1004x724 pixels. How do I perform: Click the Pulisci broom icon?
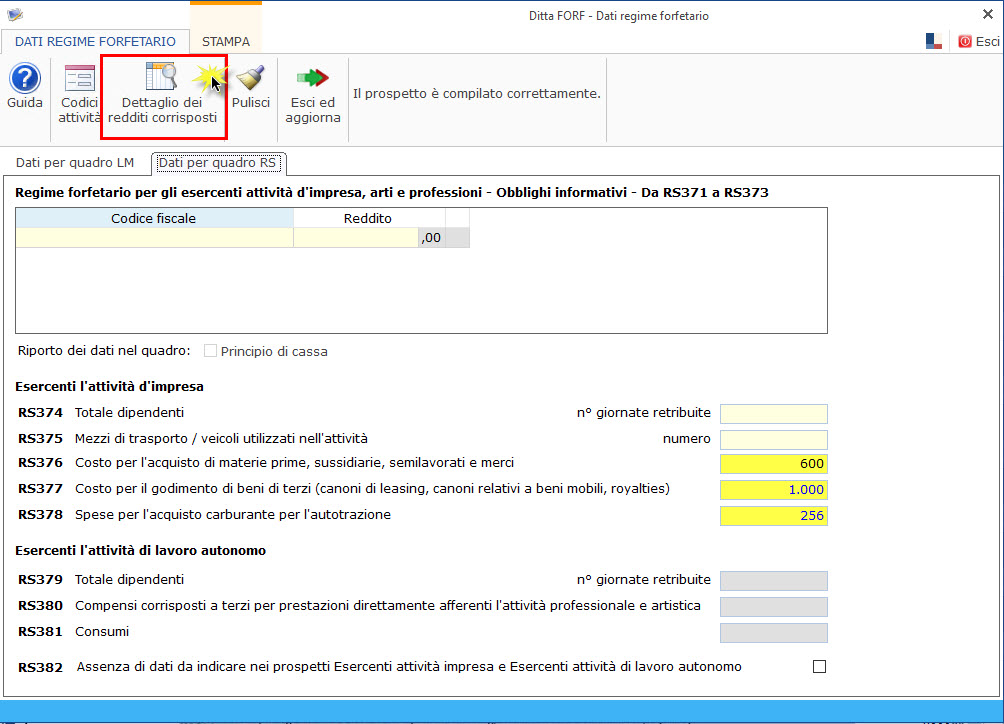click(x=251, y=80)
